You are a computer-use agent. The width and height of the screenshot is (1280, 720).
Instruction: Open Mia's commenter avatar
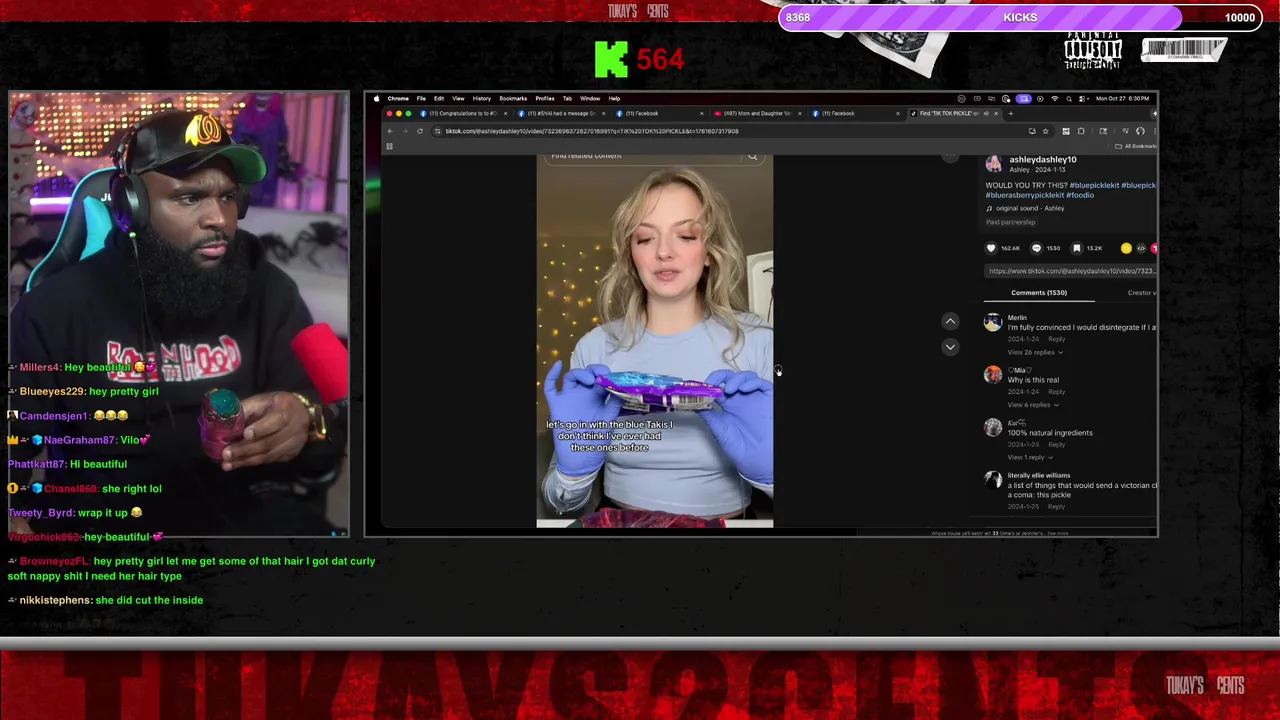(x=992, y=374)
